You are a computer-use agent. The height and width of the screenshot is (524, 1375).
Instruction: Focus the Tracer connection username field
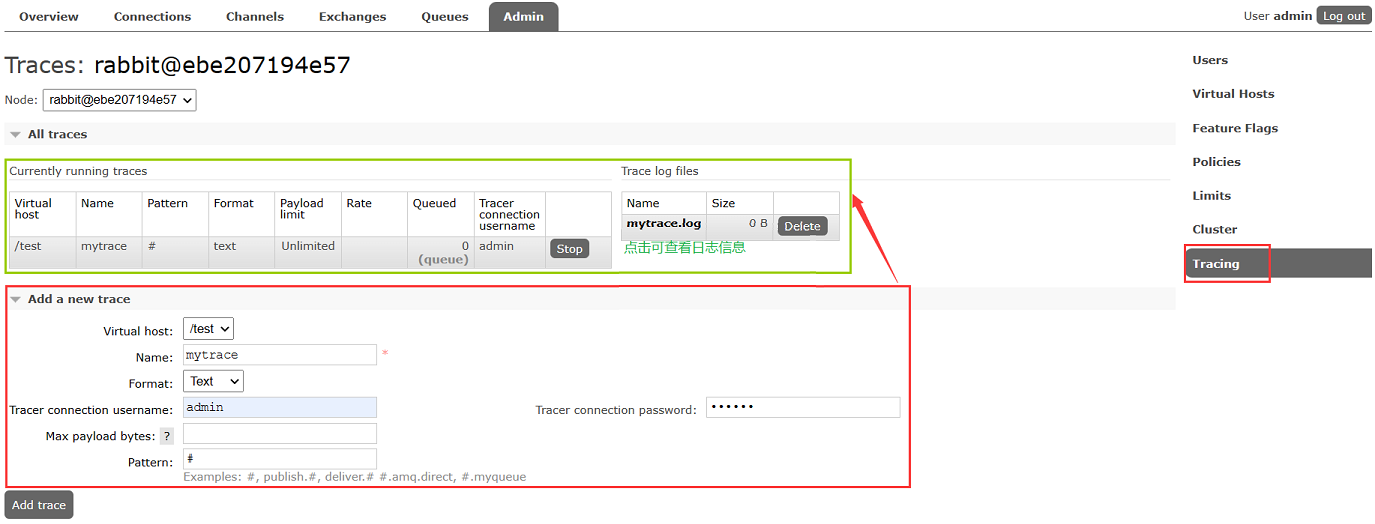tap(280, 407)
